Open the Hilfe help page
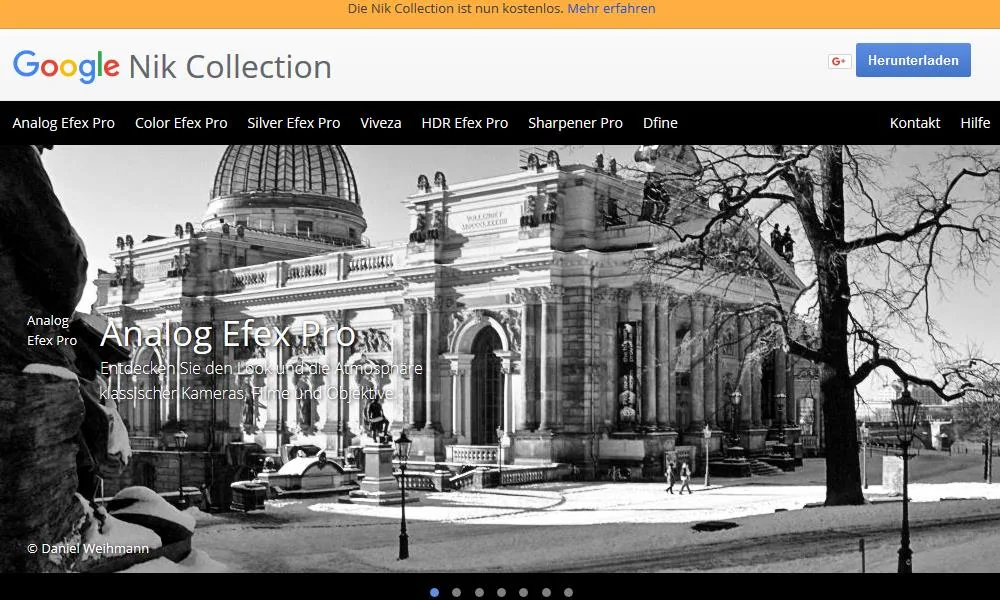This screenshot has width=1000, height=600. click(975, 123)
